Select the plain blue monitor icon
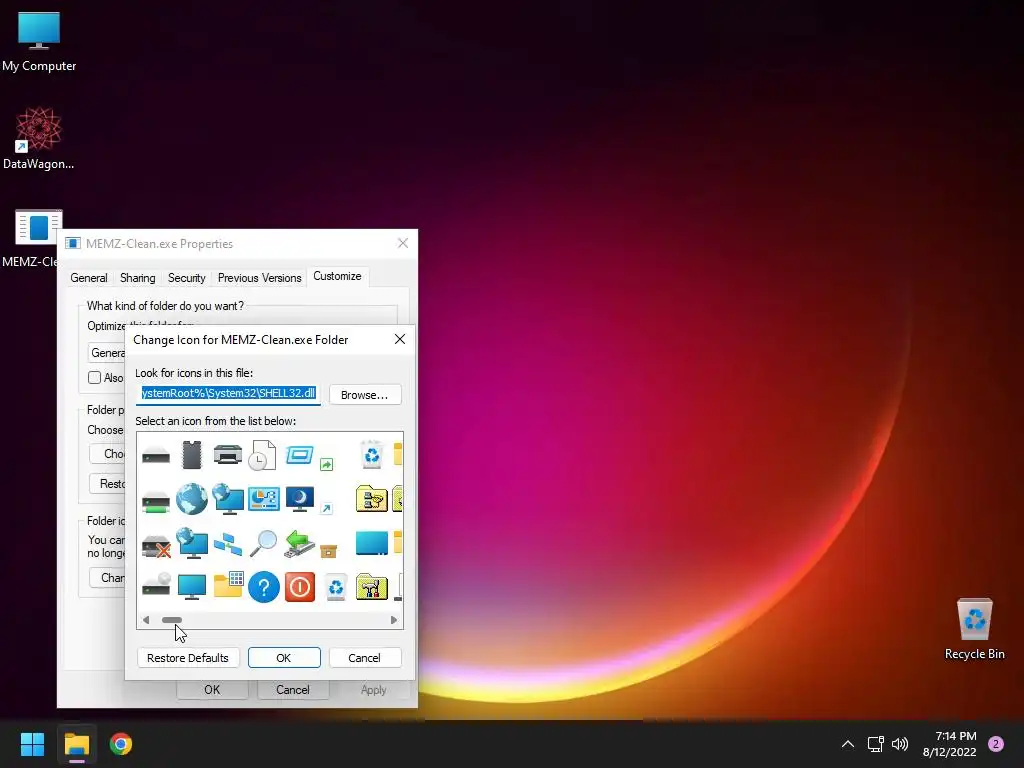Viewport: 1024px width, 768px height. pos(192,586)
